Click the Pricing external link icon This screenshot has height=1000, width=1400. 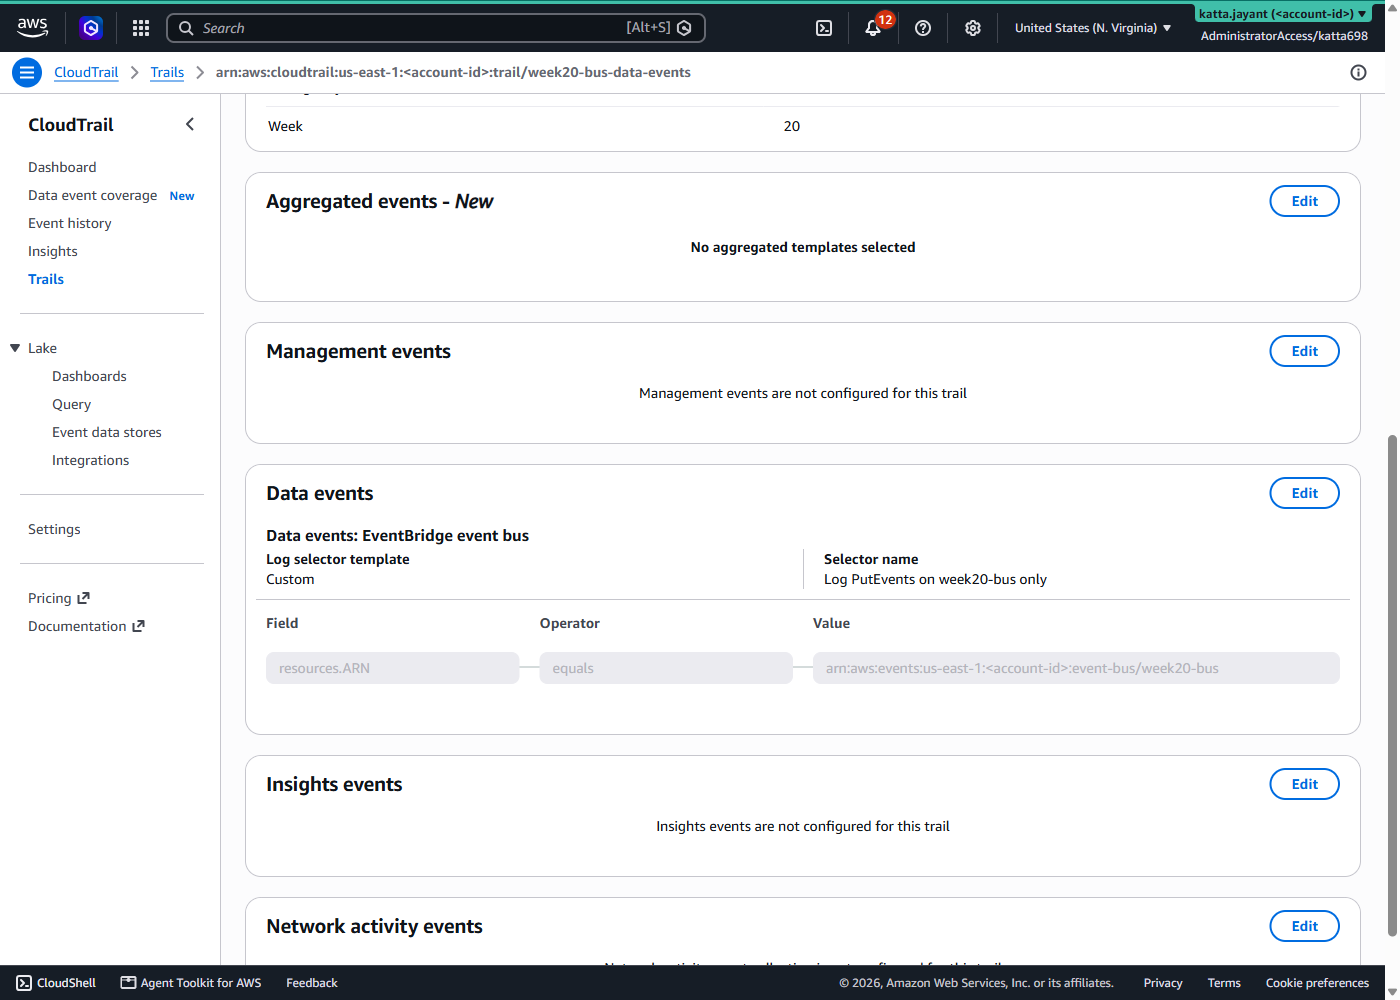[84, 598]
